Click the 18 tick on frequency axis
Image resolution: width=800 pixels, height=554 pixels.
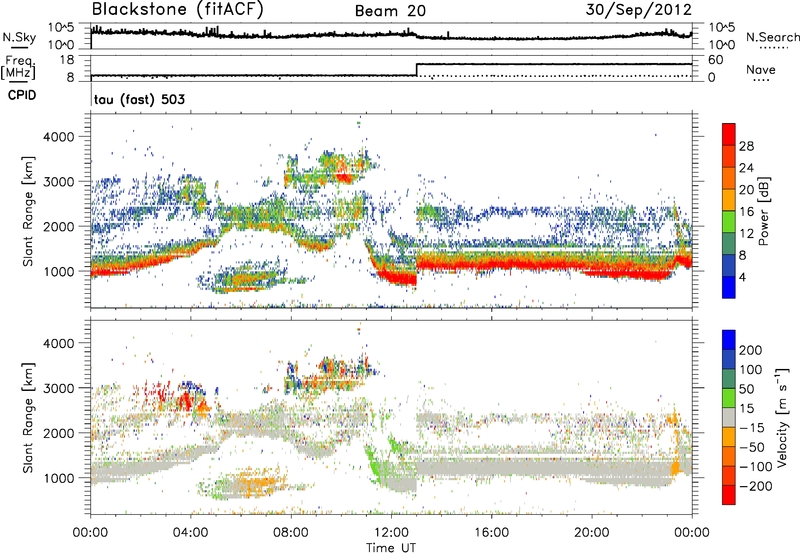pos(66,60)
